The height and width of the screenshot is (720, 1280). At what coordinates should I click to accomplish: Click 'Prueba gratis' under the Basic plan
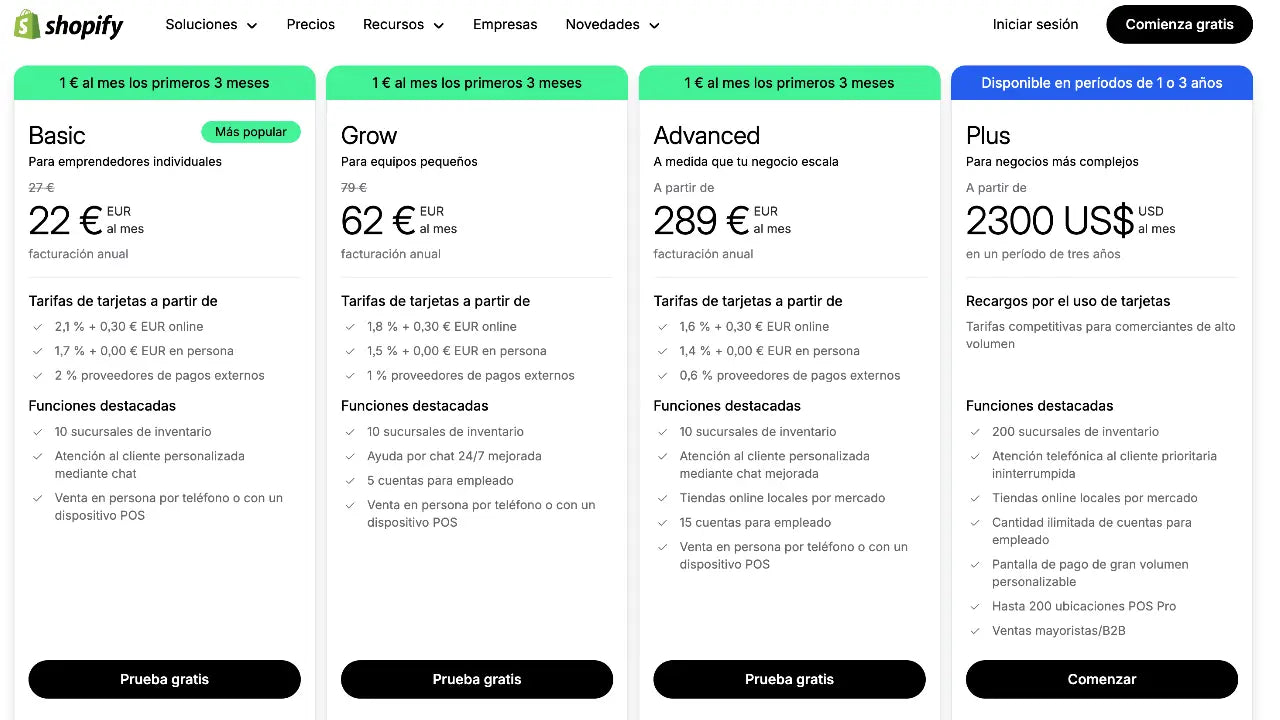pyautogui.click(x=164, y=679)
